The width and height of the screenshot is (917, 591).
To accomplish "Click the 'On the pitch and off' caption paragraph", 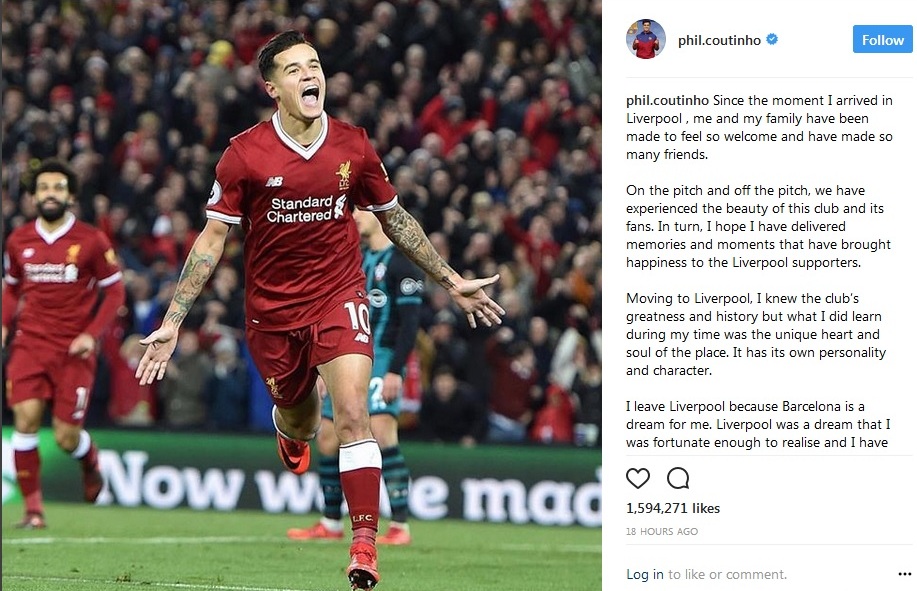I will point(758,226).
